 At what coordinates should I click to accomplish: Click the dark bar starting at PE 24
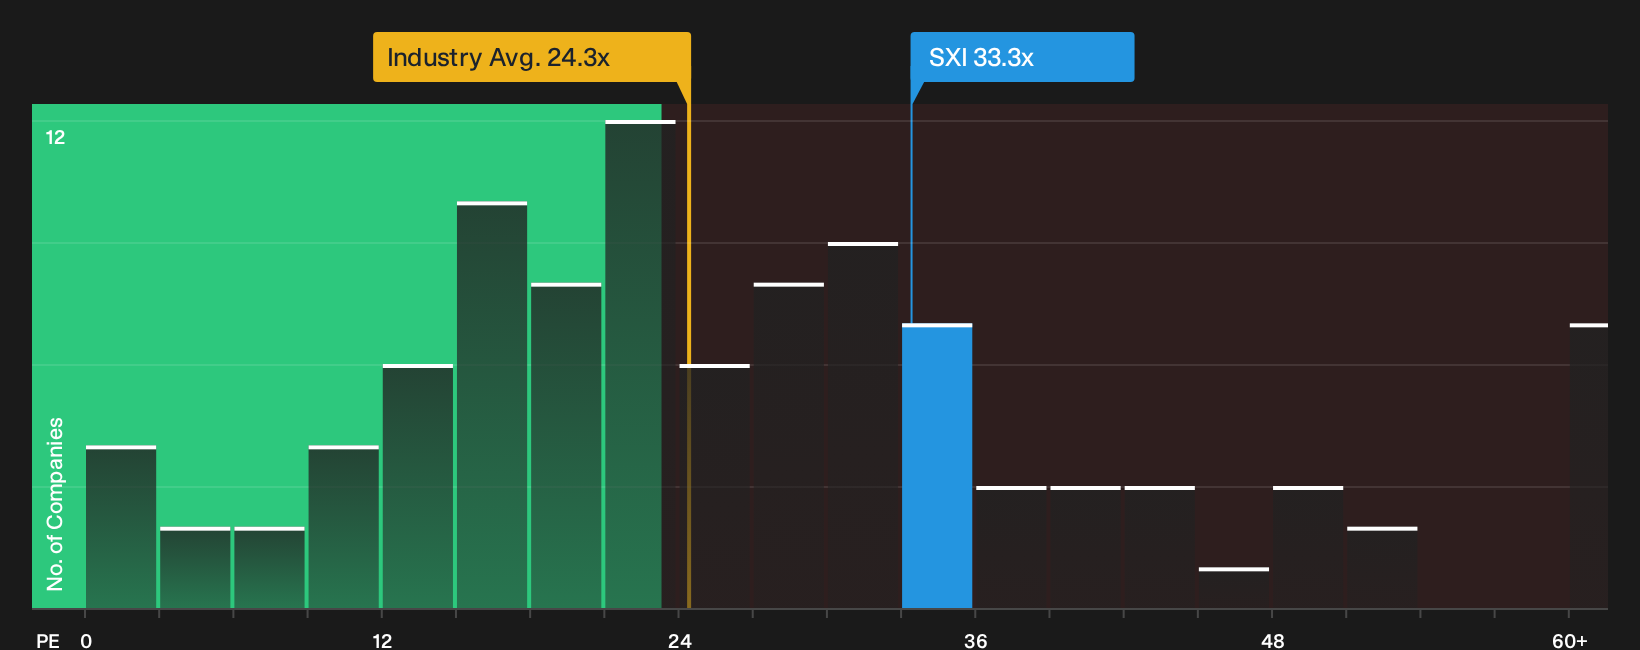coord(715,486)
